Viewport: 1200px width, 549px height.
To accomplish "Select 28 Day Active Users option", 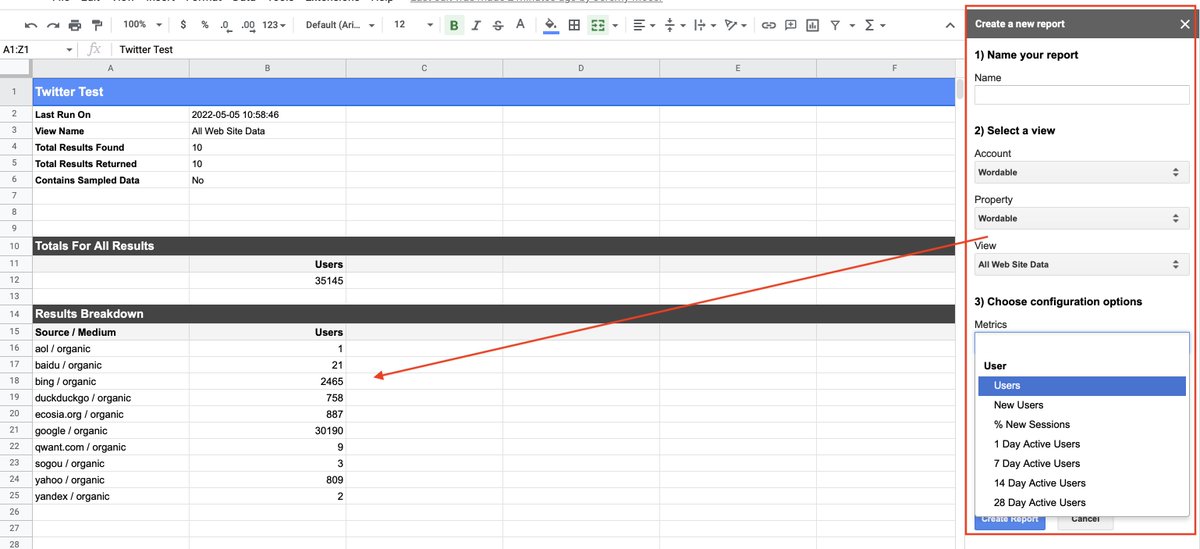I will pyautogui.click(x=1082, y=503).
